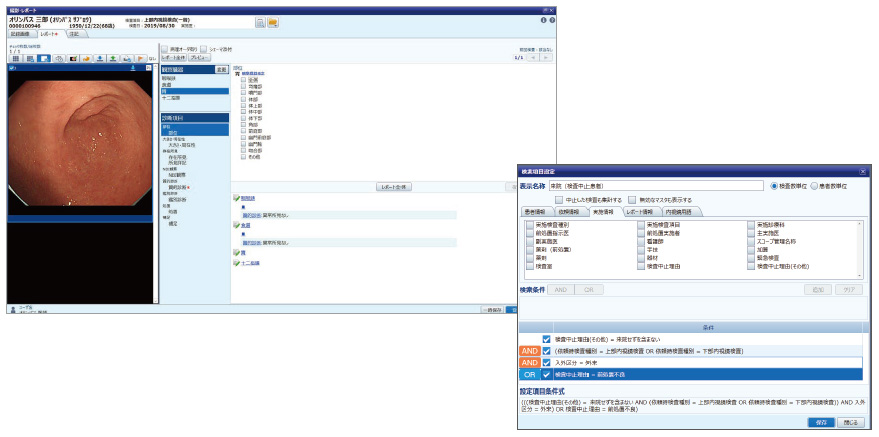This screenshot has height=437, width=879.
Task: Click the camera capture toolbar icon
Action: coord(73,59)
